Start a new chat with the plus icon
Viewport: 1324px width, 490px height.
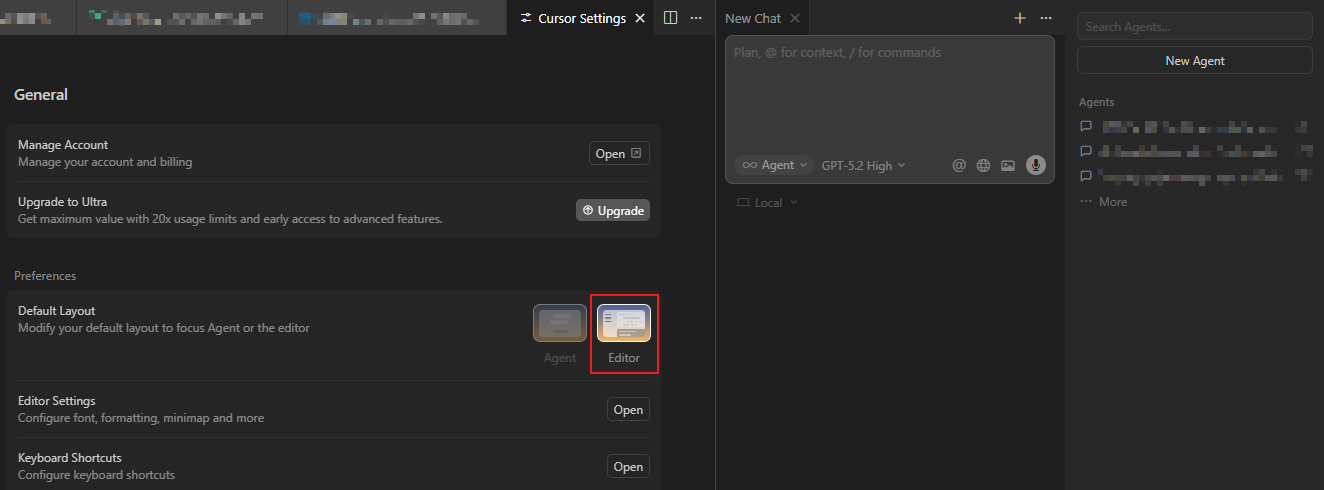[x=1020, y=18]
